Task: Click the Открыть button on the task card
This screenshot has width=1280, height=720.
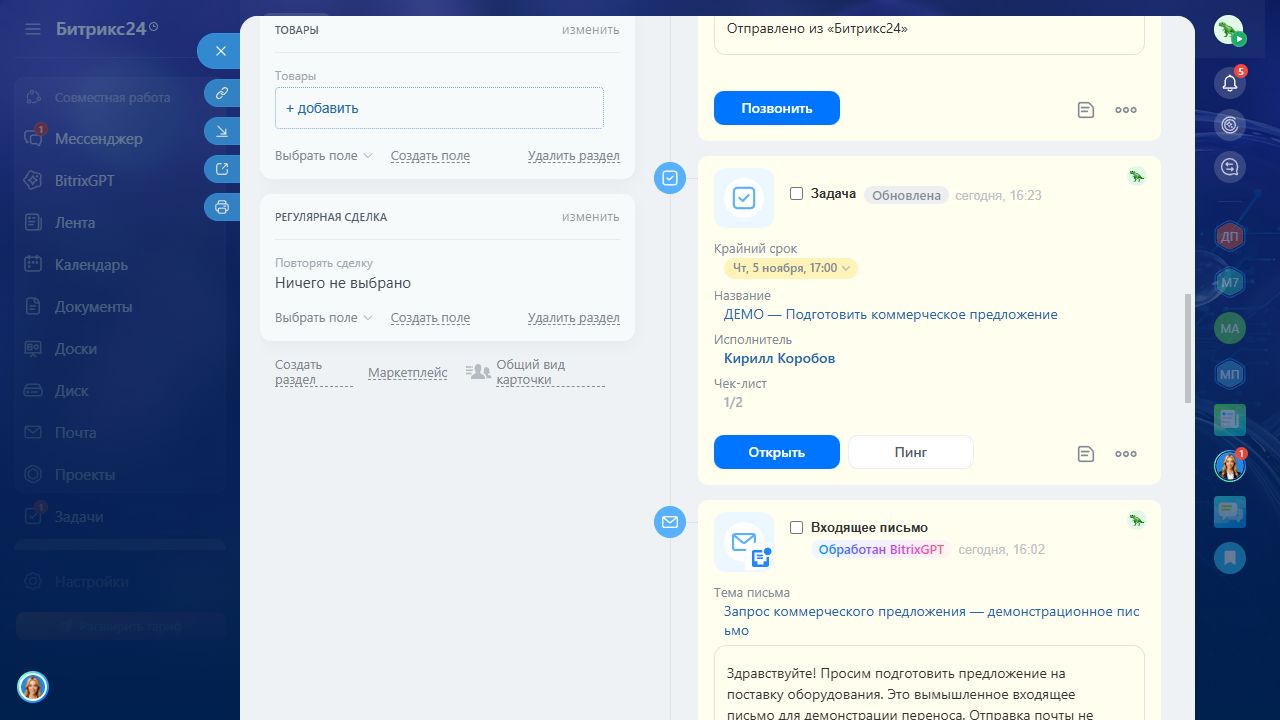Action: click(x=777, y=452)
